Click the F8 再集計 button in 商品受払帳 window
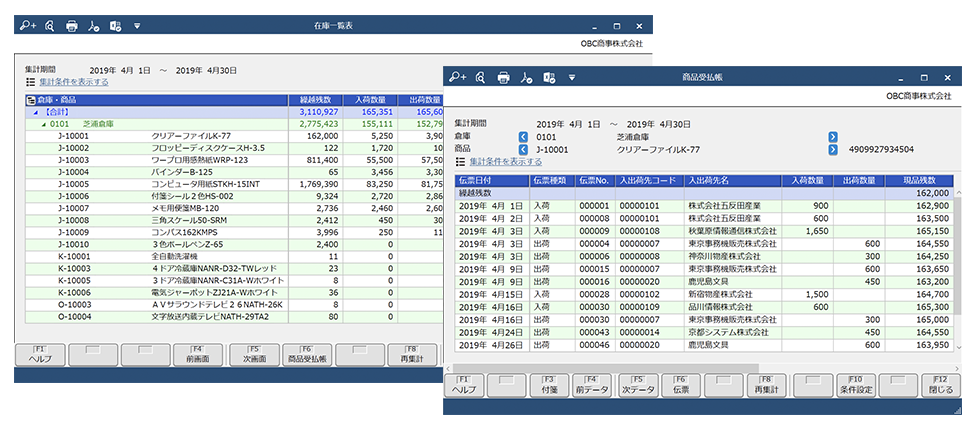Image resolution: width=976 pixels, height=430 pixels. pyautogui.click(x=767, y=386)
